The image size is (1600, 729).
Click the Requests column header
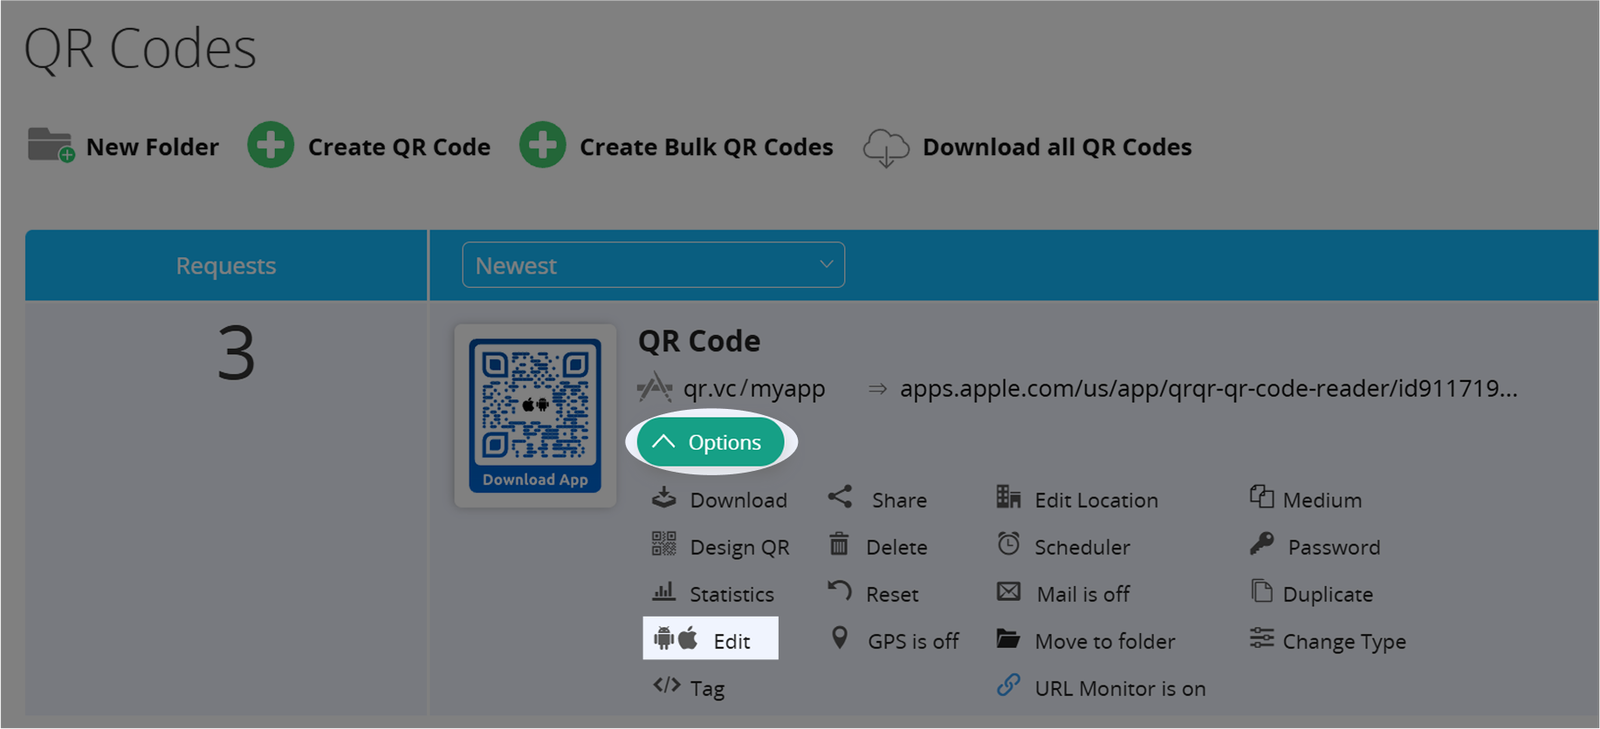(226, 265)
